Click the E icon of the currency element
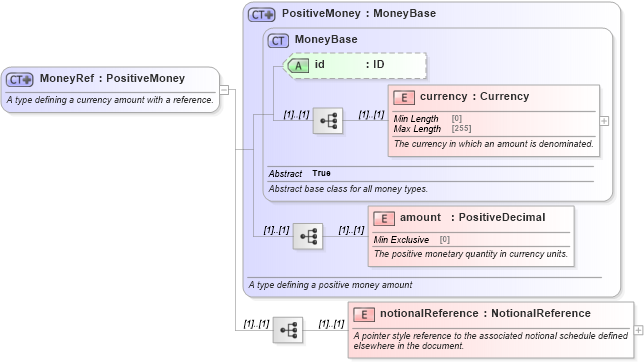 tap(404, 97)
